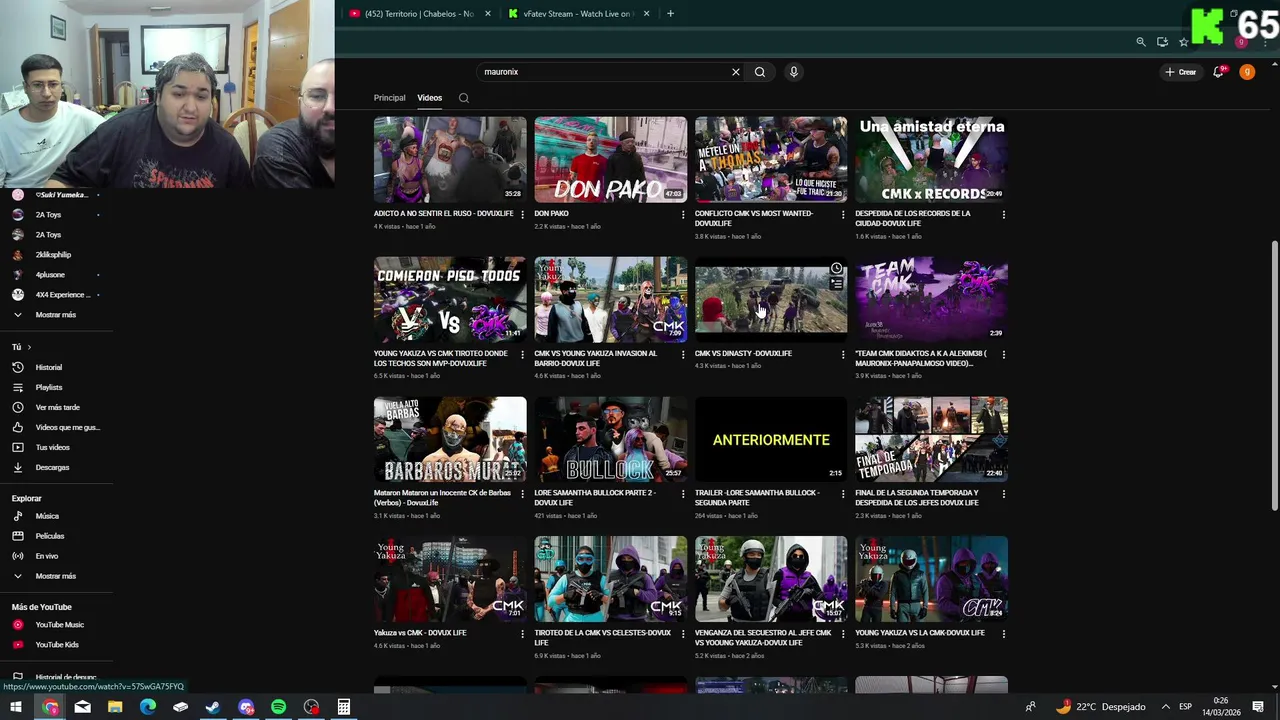Bookmark this page with the star icon
Screen dimensions: 1280x720
pos(1183,42)
